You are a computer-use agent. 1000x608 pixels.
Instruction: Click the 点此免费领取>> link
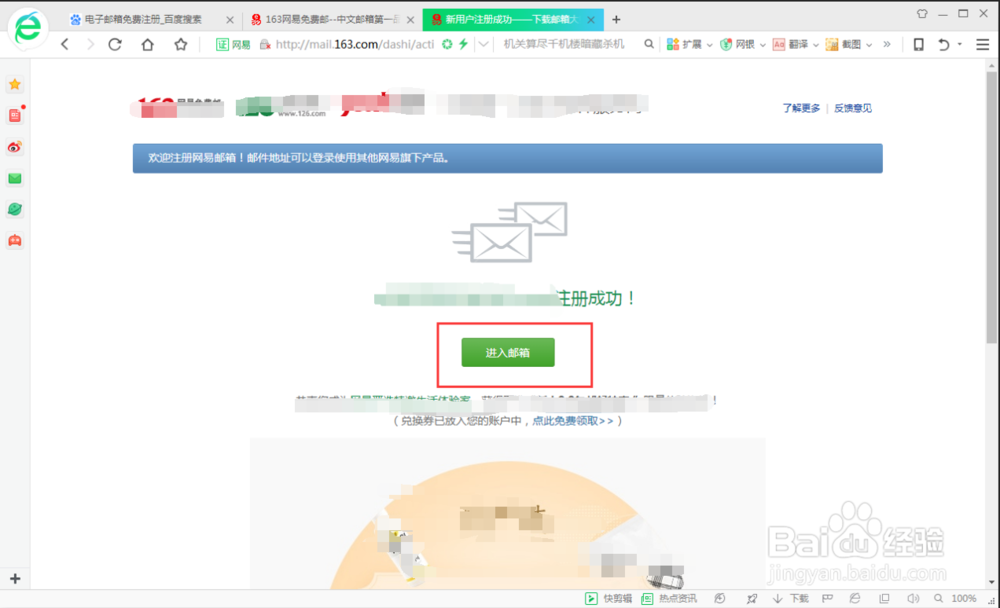[x=573, y=421]
